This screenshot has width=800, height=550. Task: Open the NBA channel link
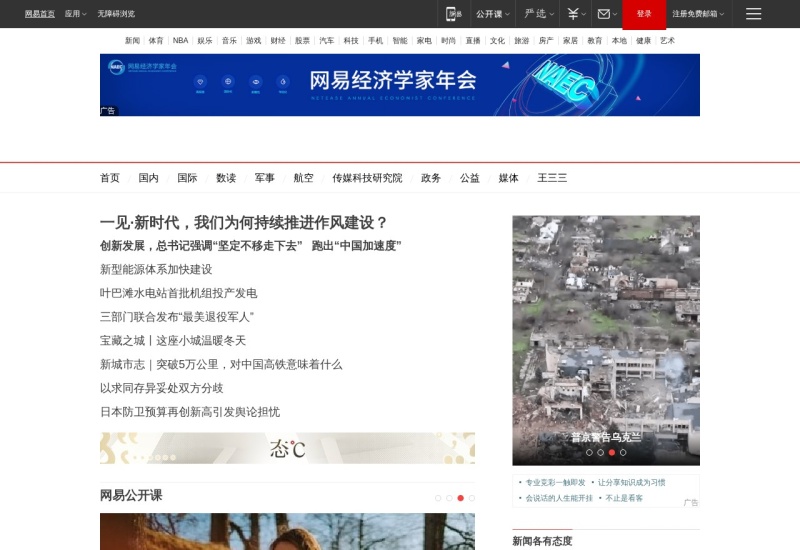180,40
